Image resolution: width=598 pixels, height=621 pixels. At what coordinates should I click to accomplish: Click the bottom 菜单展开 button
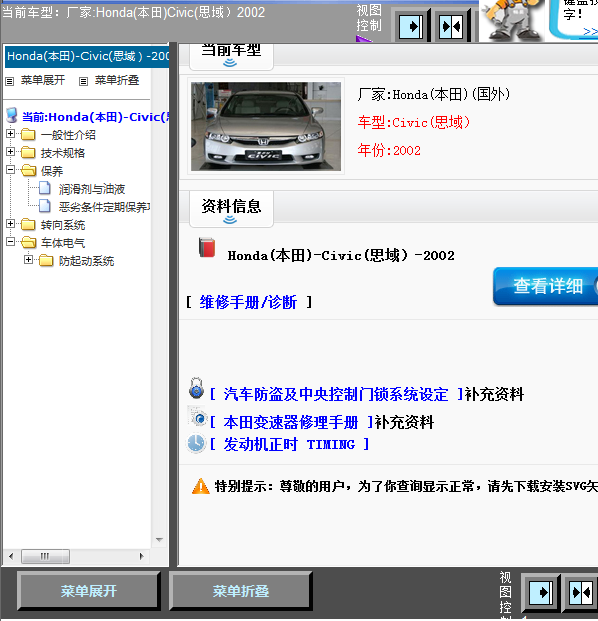89,591
